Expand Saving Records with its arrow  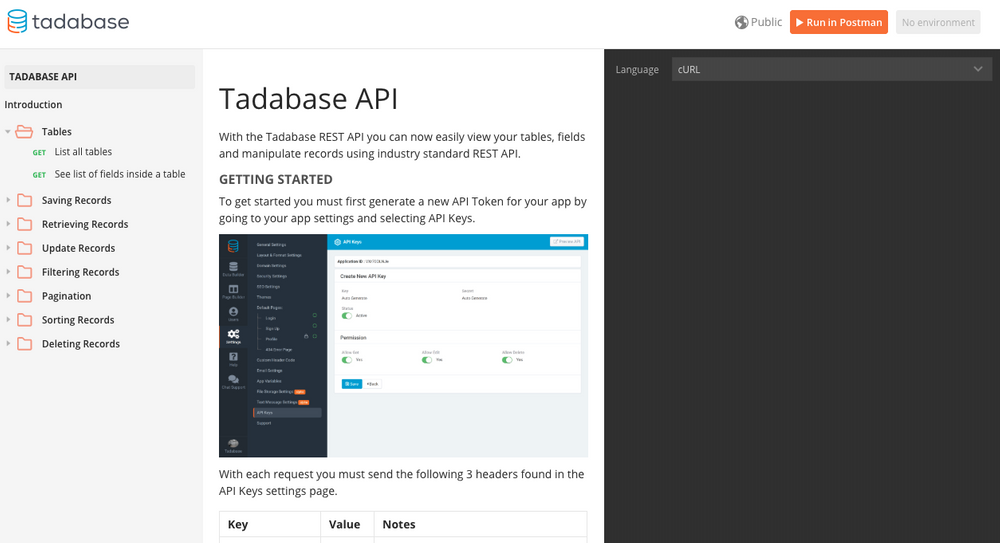pyautogui.click(x=8, y=200)
